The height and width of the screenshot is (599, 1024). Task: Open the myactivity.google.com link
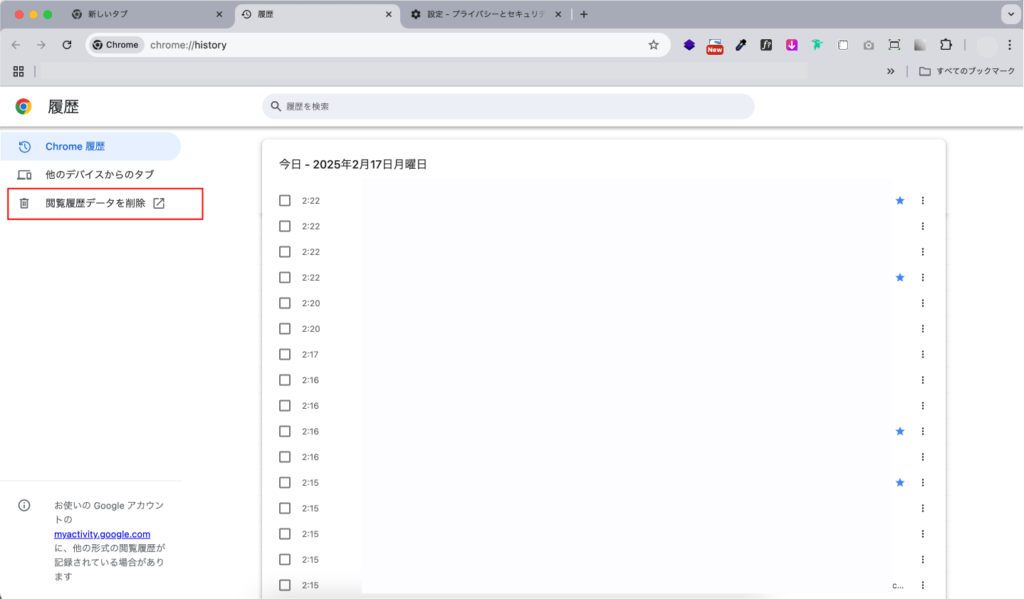[x=102, y=535]
